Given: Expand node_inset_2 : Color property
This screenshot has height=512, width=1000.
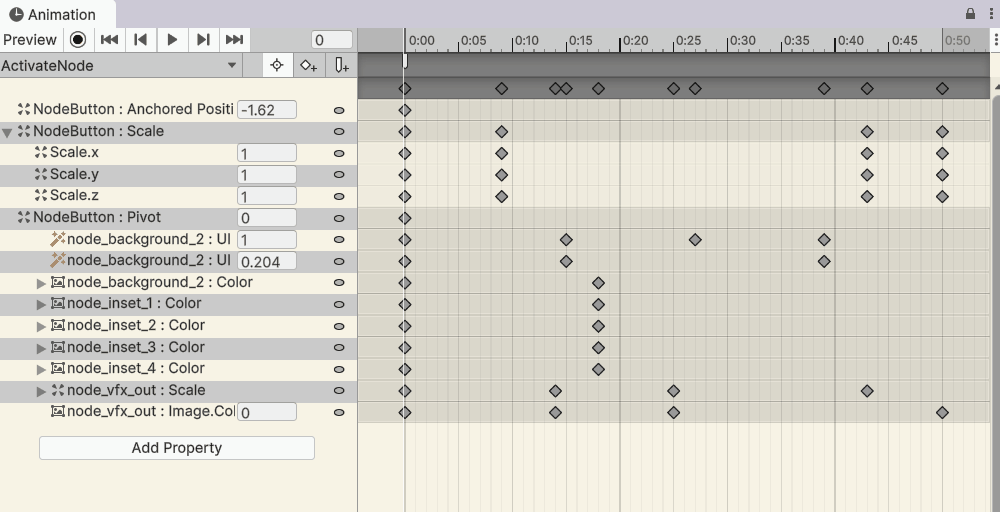Looking at the screenshot, I should coord(41,326).
